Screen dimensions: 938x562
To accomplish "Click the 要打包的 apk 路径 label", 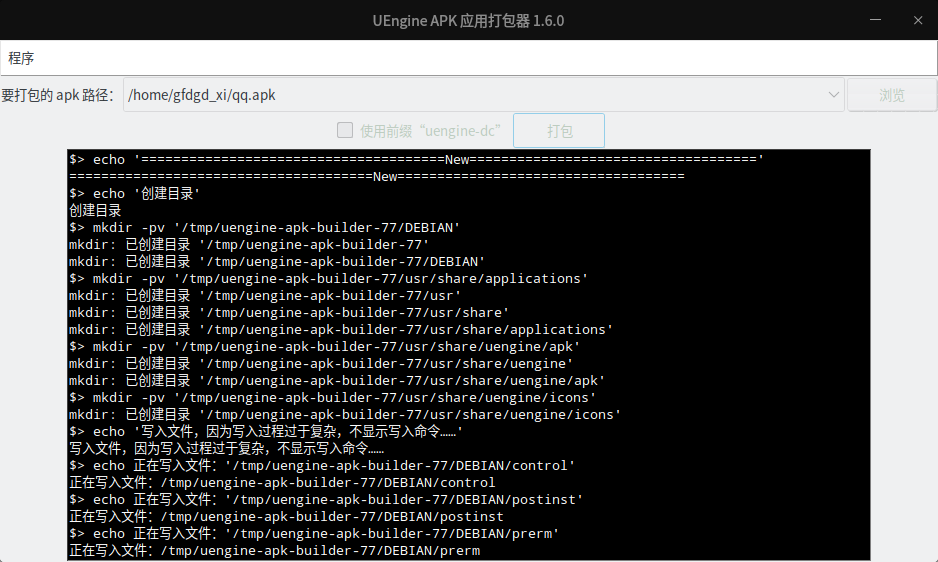I will 60,95.
